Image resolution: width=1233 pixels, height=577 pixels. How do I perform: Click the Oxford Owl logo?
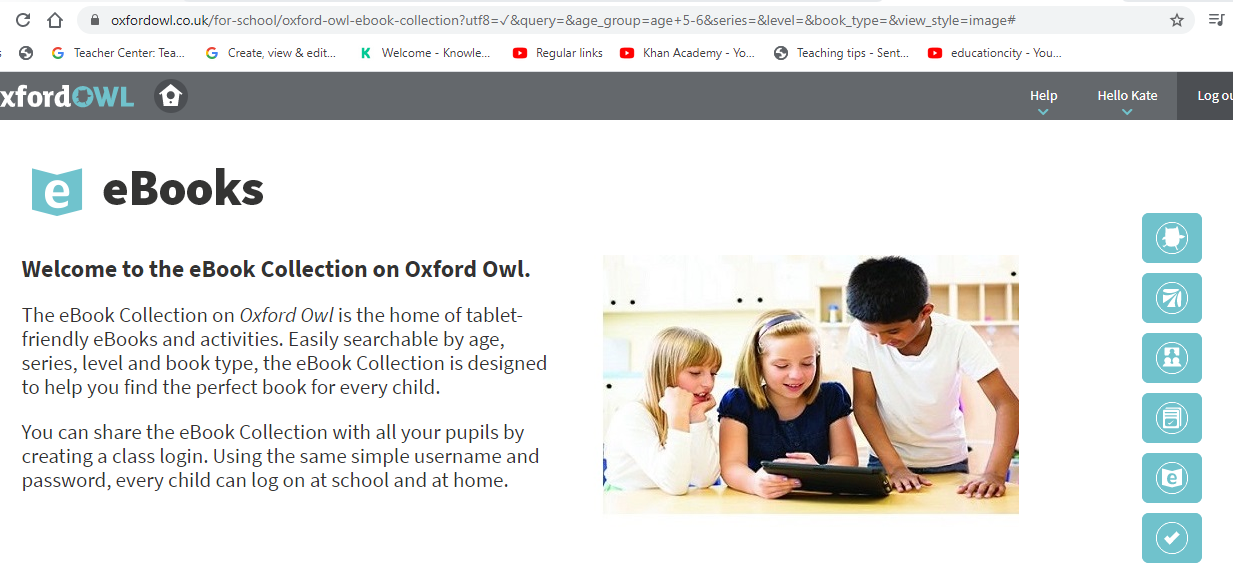67,96
